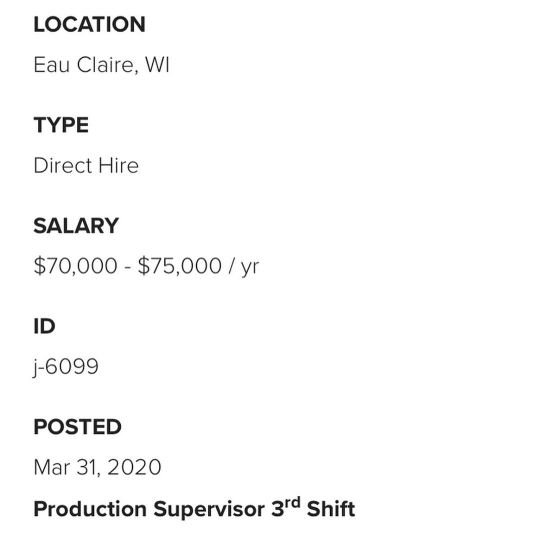Select the $70,000 minimum salary value
540x540 pixels.
pyautogui.click(x=75, y=266)
